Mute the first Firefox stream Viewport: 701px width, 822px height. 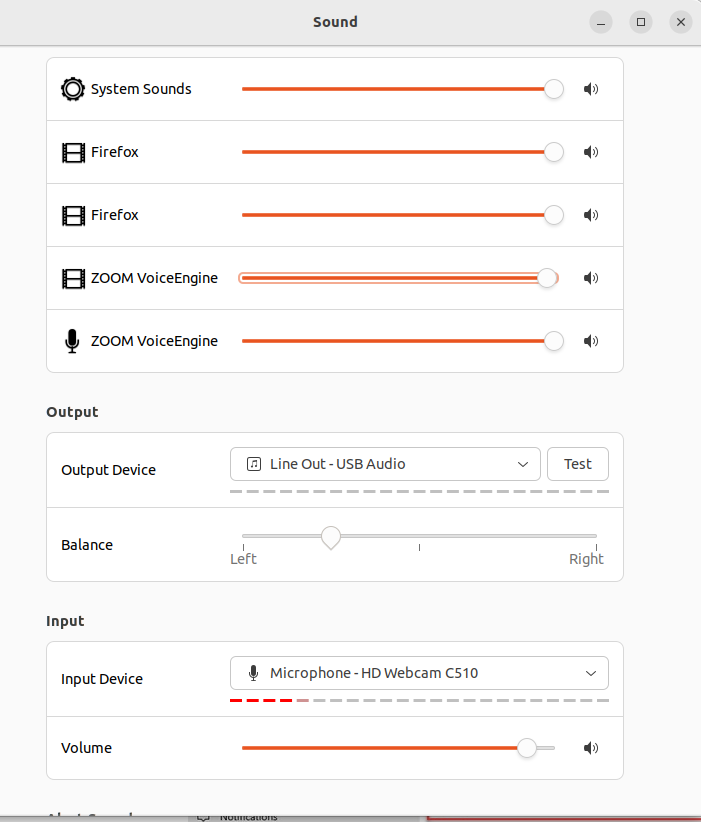click(591, 152)
